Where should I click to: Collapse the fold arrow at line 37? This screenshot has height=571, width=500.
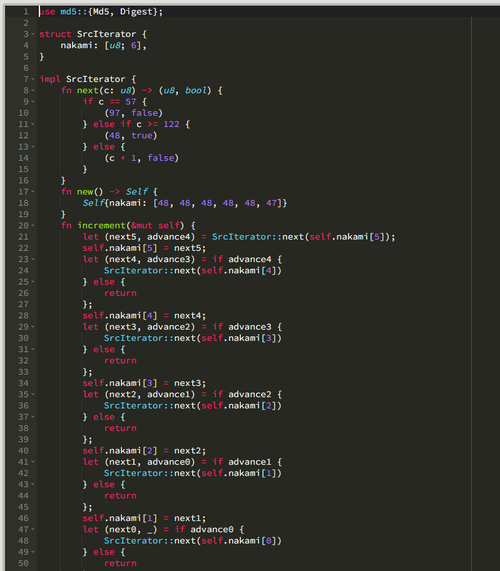tap(33, 417)
